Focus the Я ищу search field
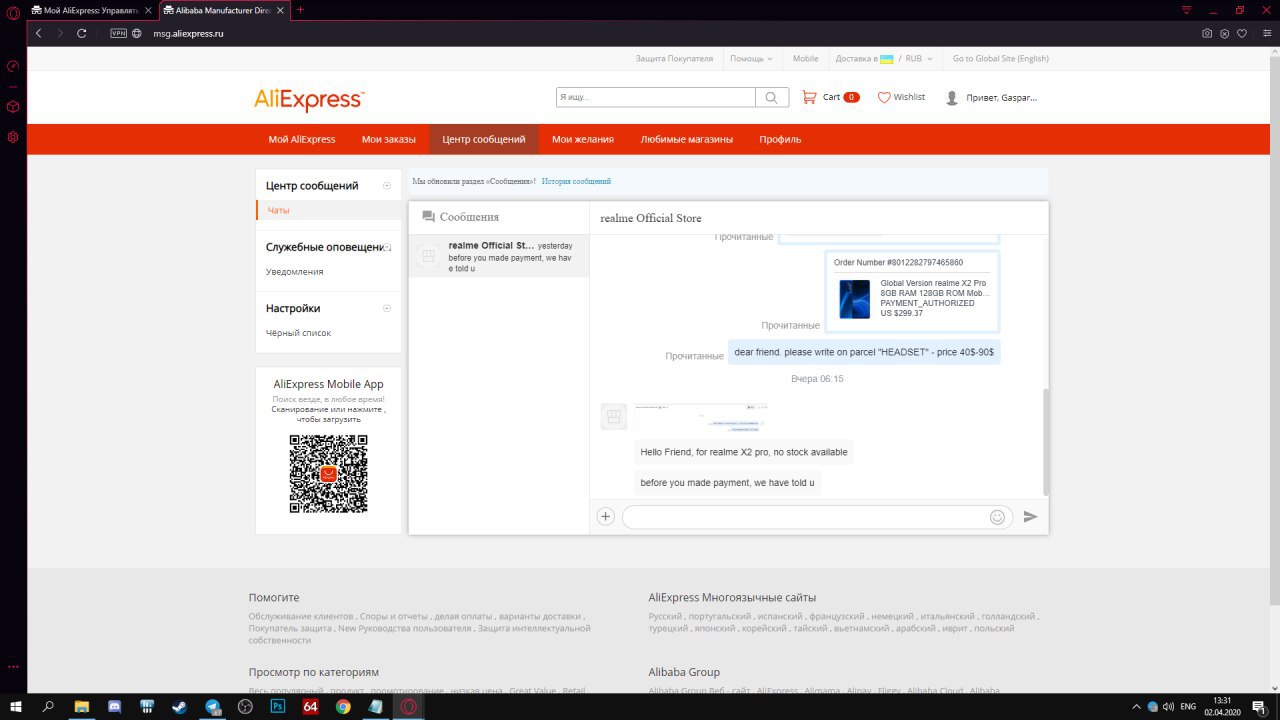 tap(656, 97)
